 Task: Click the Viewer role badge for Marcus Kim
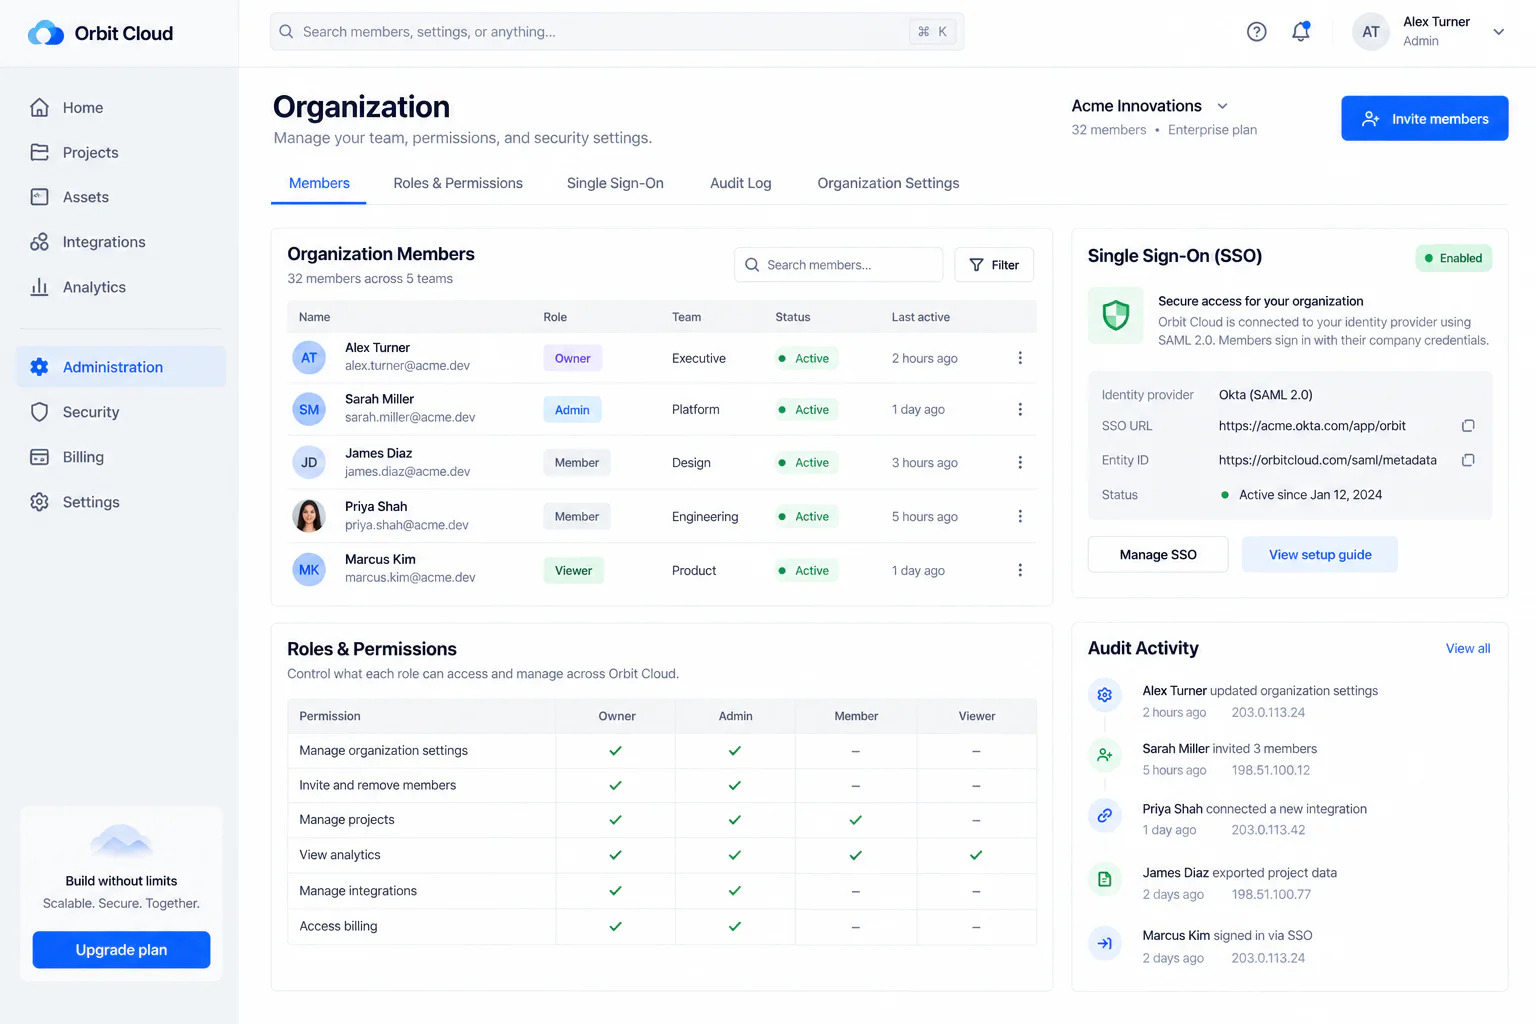[x=573, y=570]
